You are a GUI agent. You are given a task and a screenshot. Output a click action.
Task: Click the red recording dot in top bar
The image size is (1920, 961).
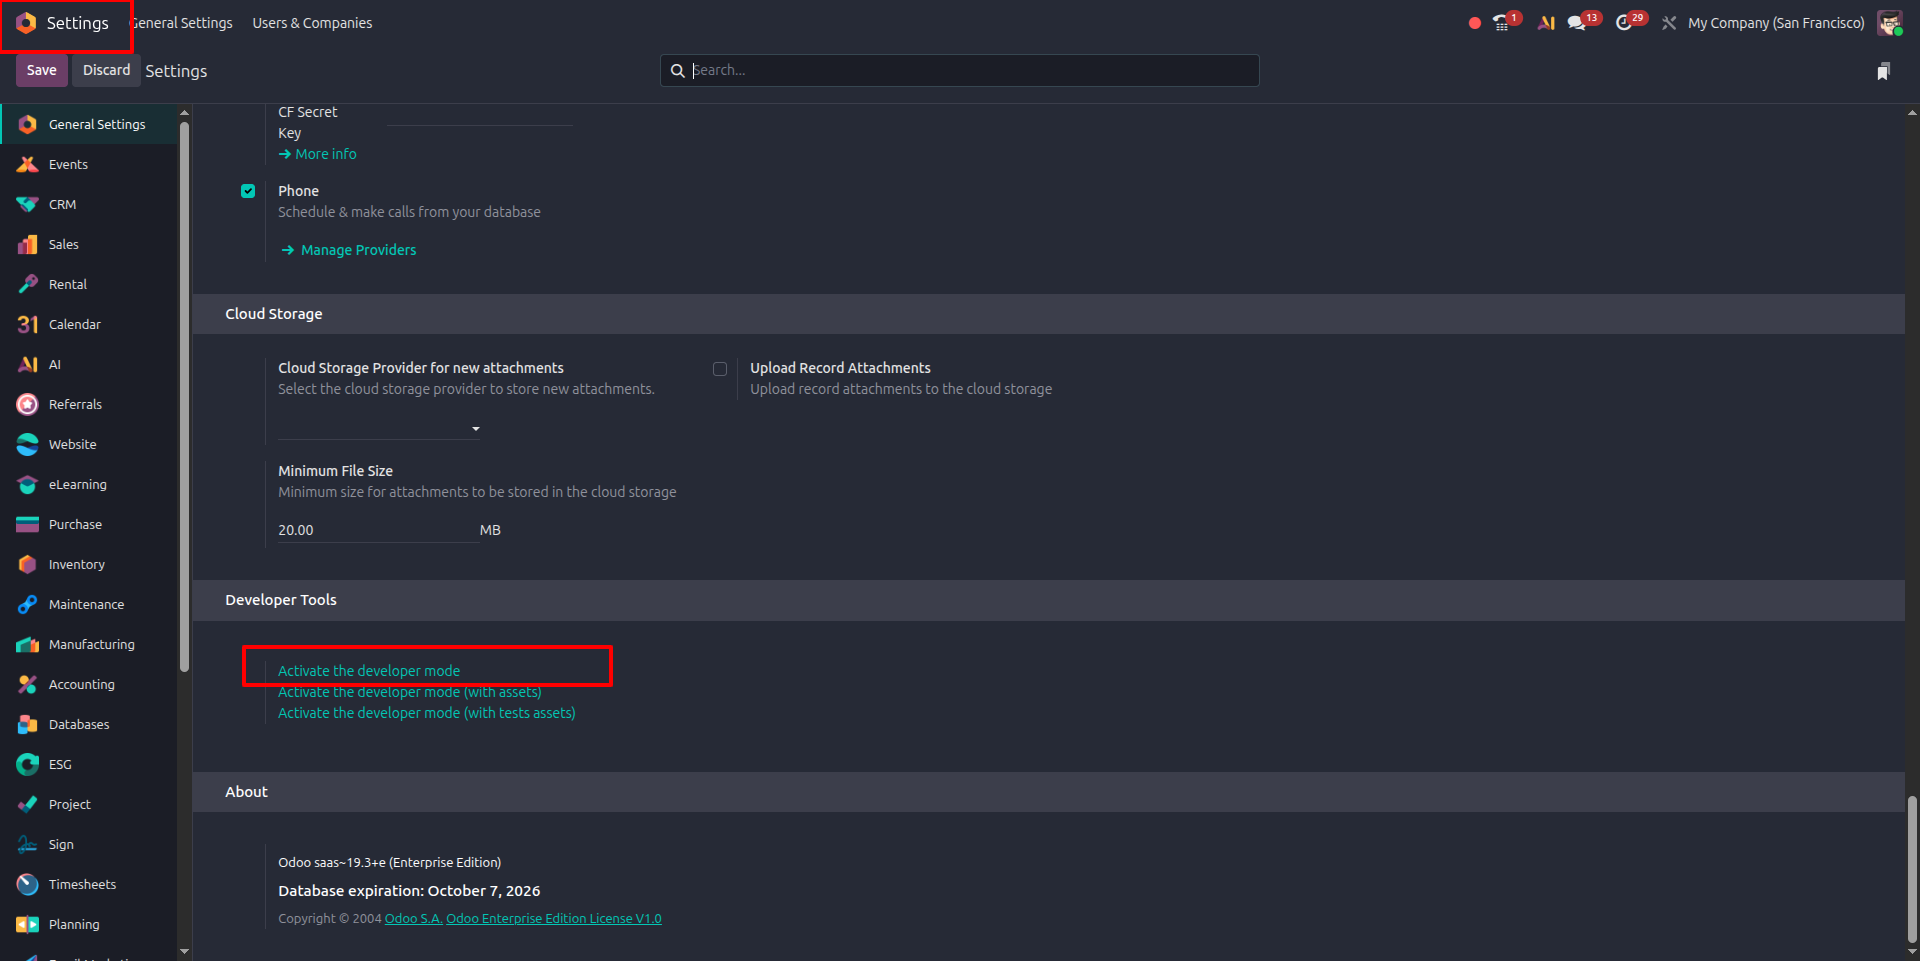point(1474,23)
